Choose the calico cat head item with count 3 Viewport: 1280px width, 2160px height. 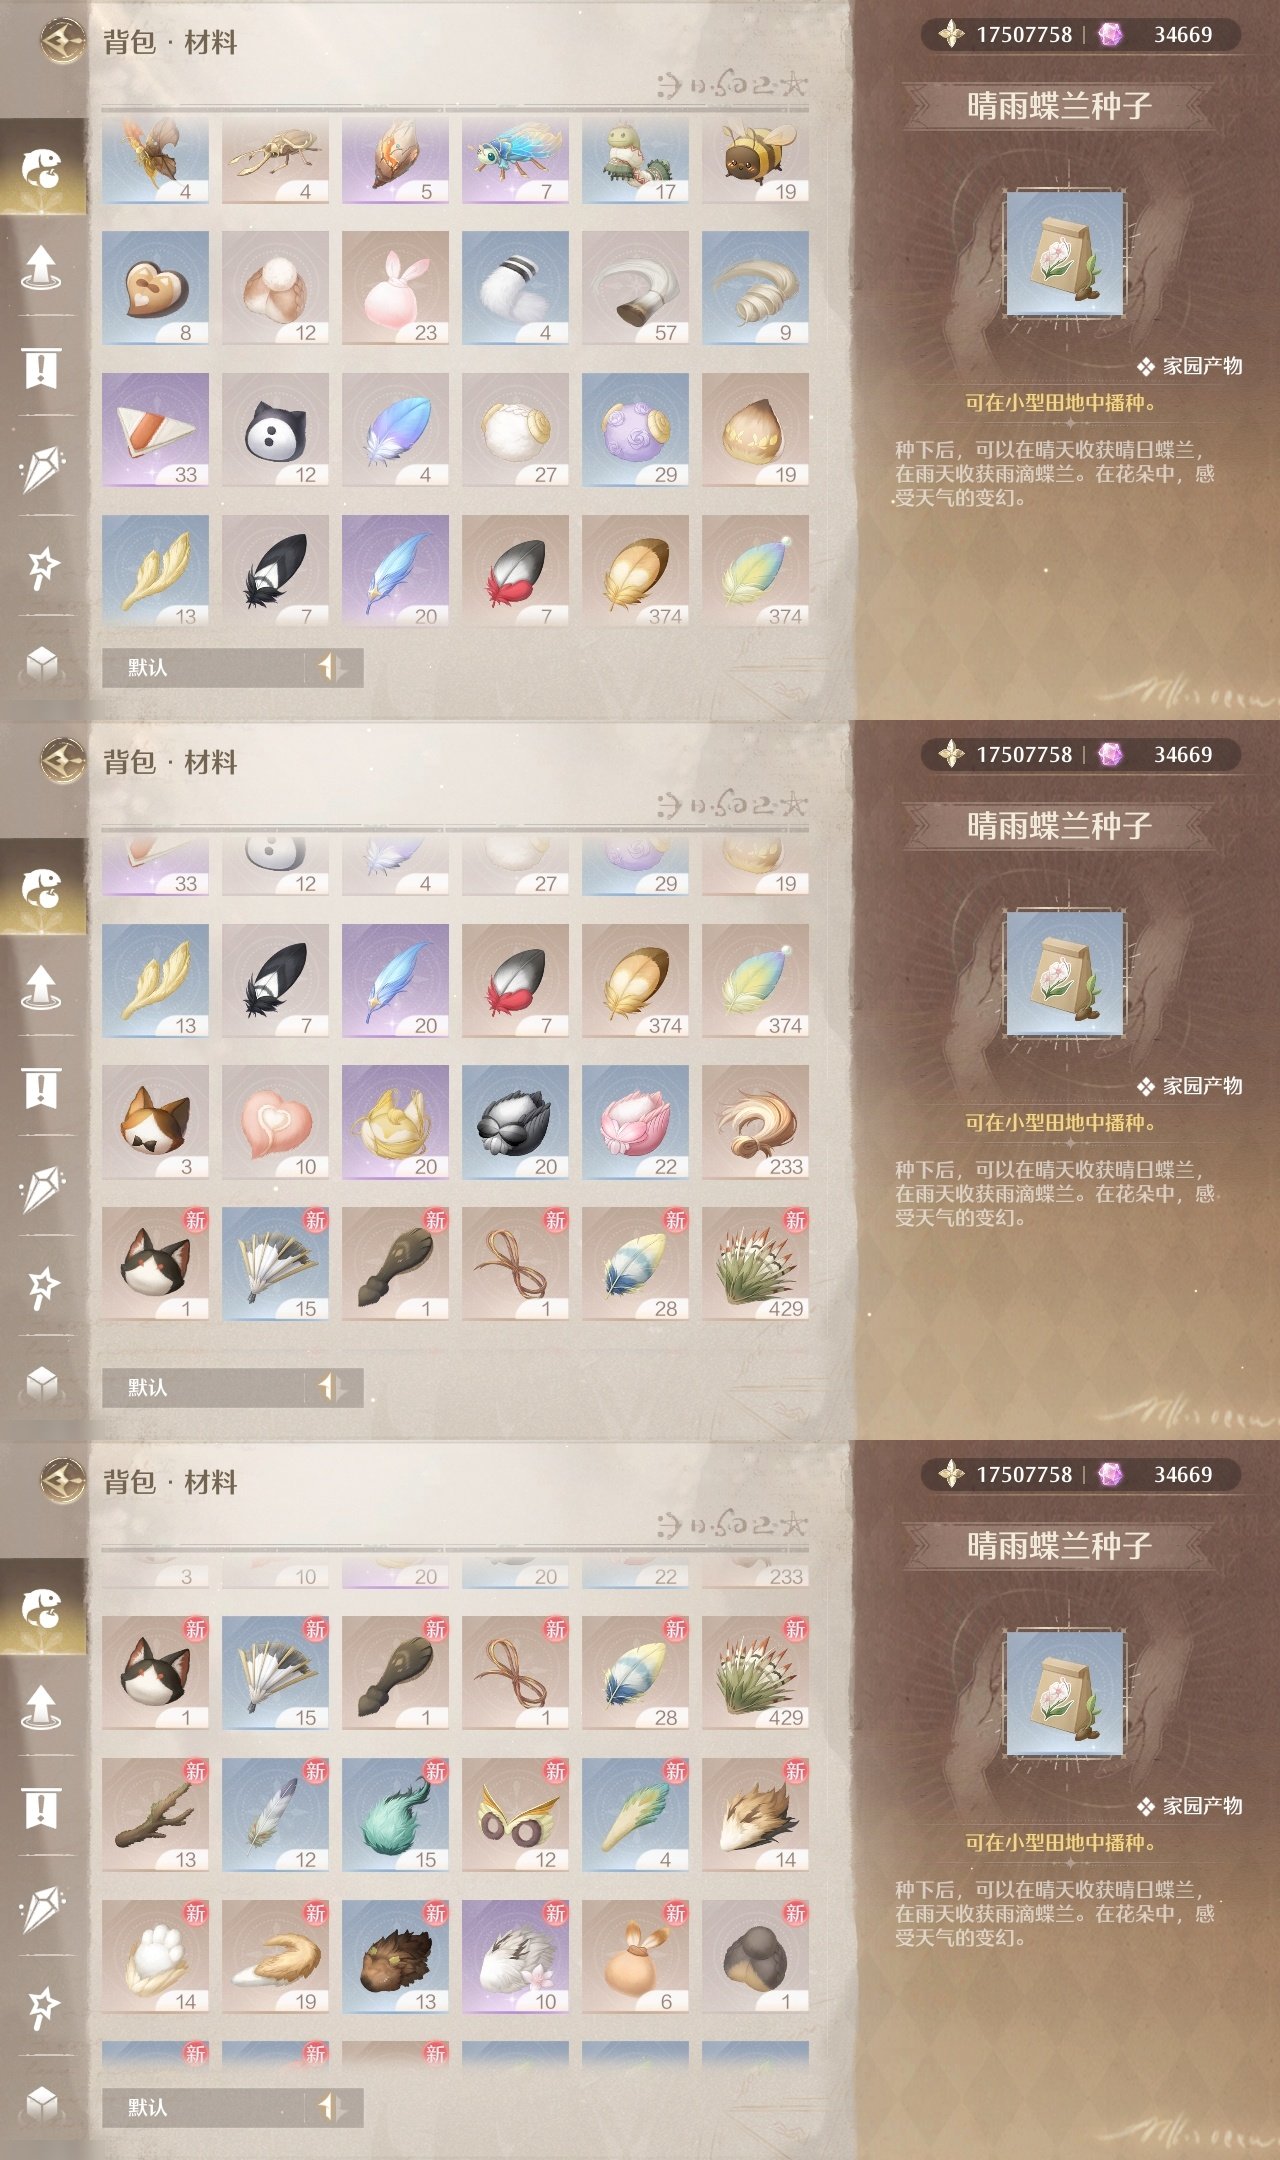click(x=155, y=1122)
